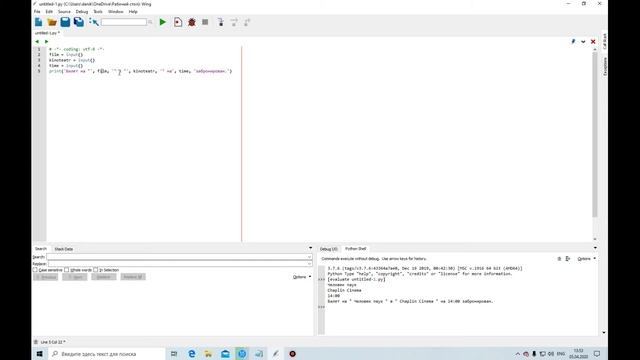
Task: Open the Debug menu
Action: [82, 12]
